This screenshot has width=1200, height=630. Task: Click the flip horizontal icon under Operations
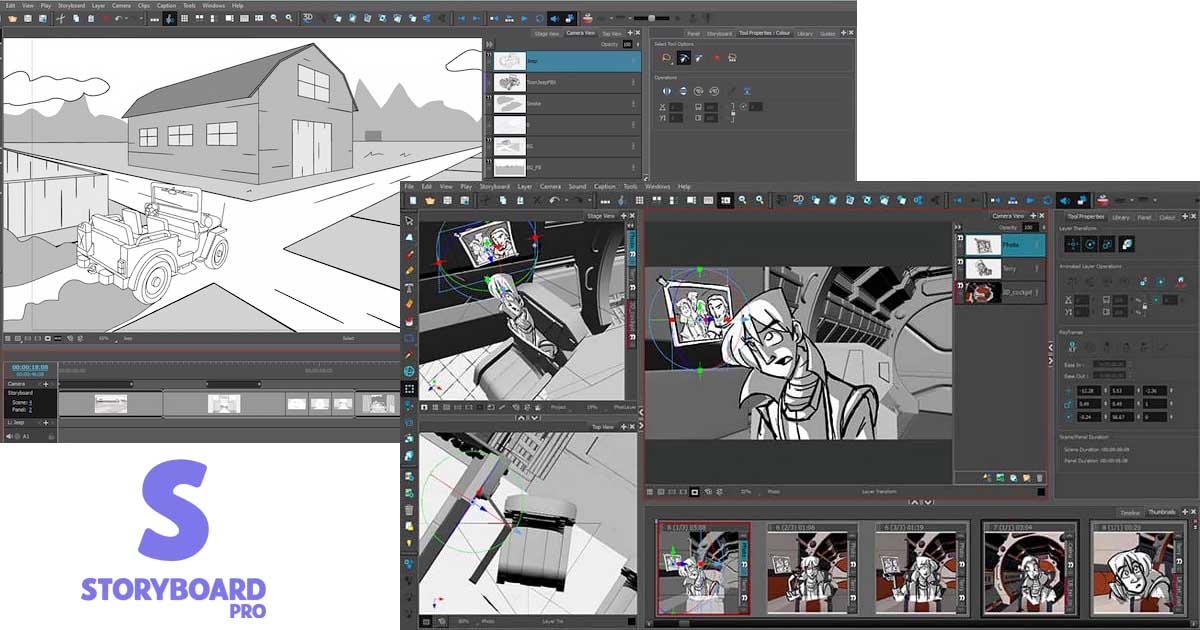pyautogui.click(x=667, y=91)
